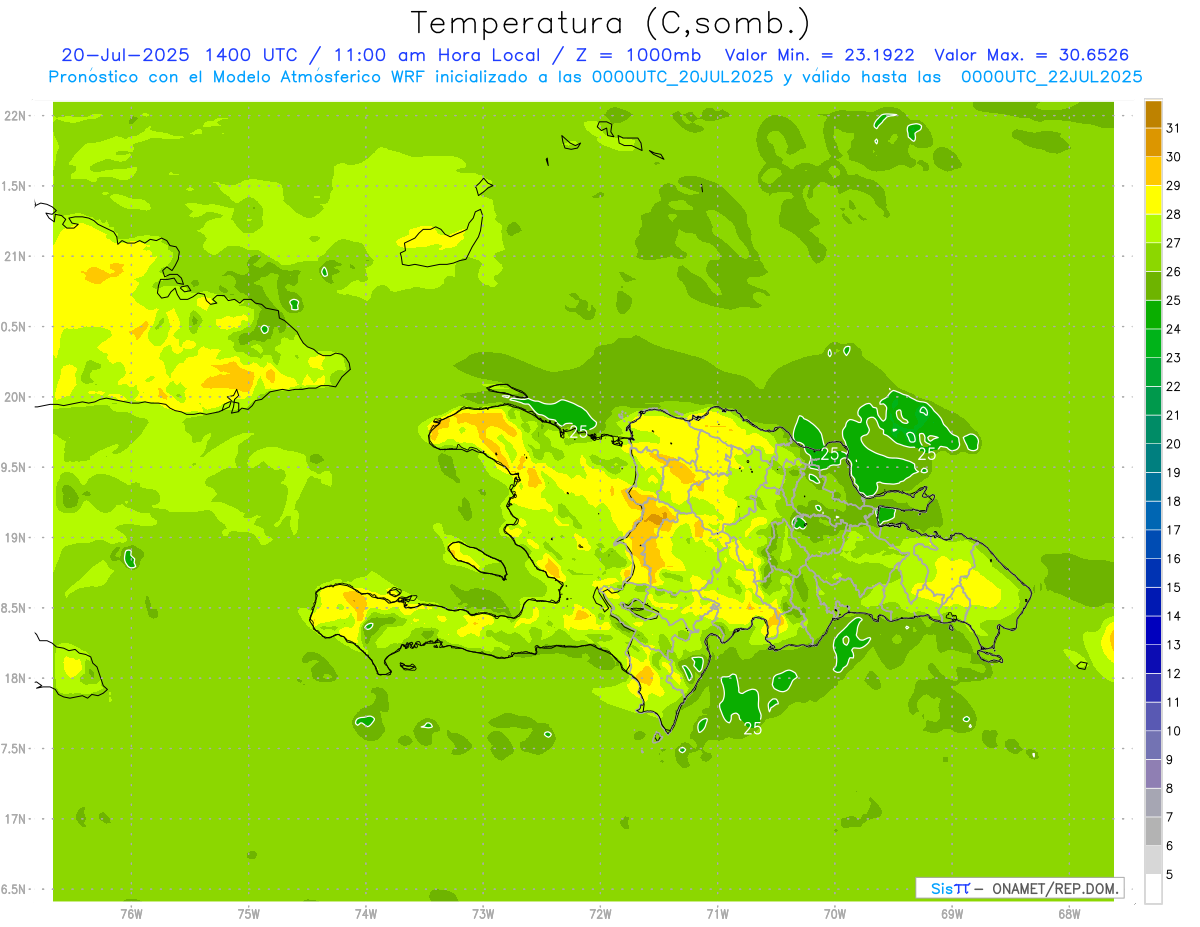Click the '30' value on the color scale
The width and height of the screenshot is (1200, 927).
point(1174,157)
